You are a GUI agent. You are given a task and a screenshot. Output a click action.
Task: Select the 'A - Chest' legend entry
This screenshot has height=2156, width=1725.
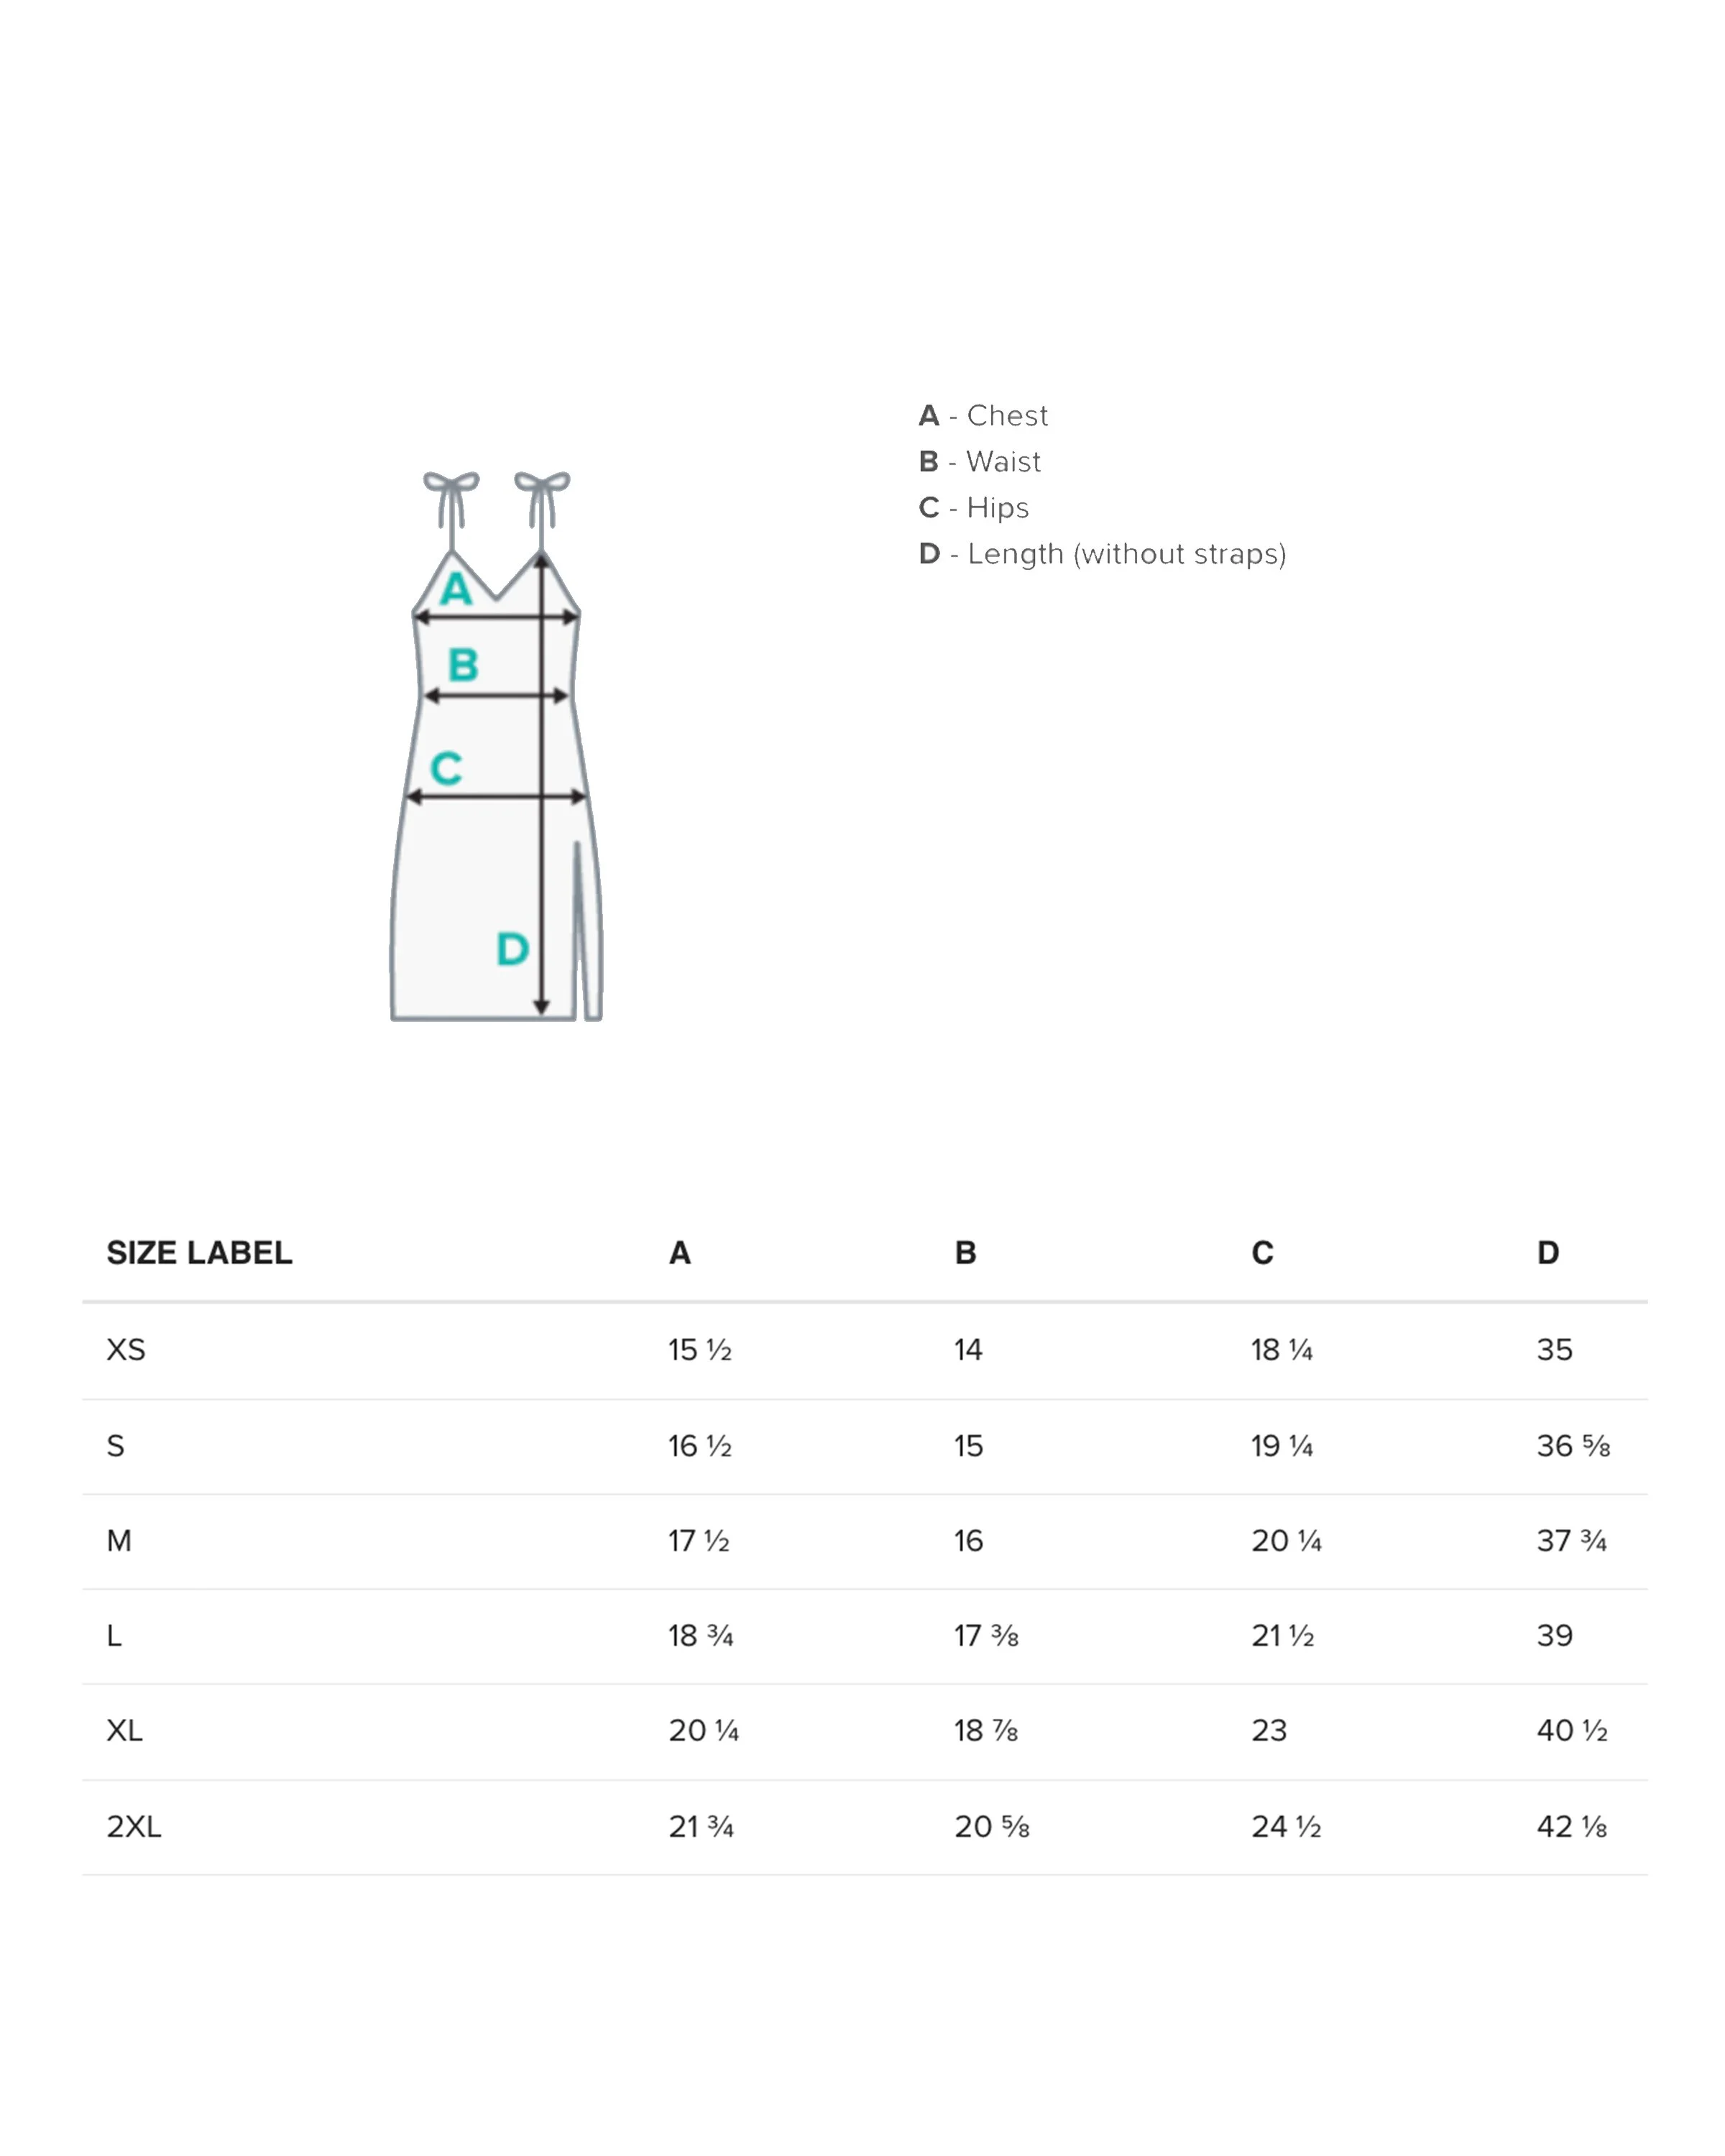coord(983,415)
